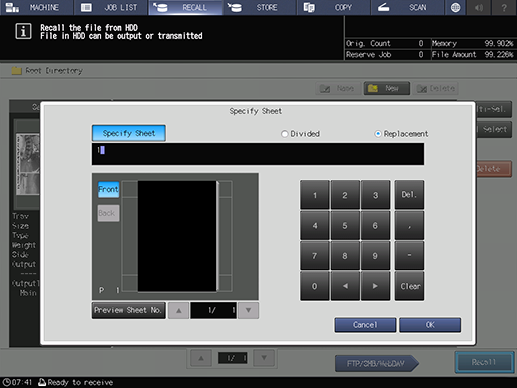
Task: Click the Clear key on keypad
Action: 409,286
